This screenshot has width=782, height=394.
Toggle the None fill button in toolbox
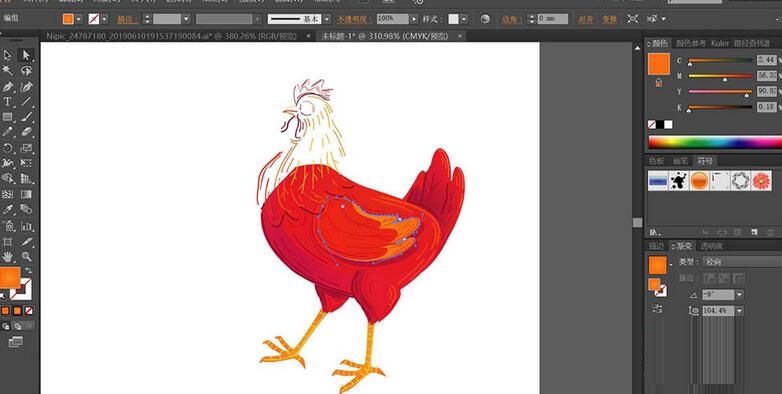[x=29, y=310]
